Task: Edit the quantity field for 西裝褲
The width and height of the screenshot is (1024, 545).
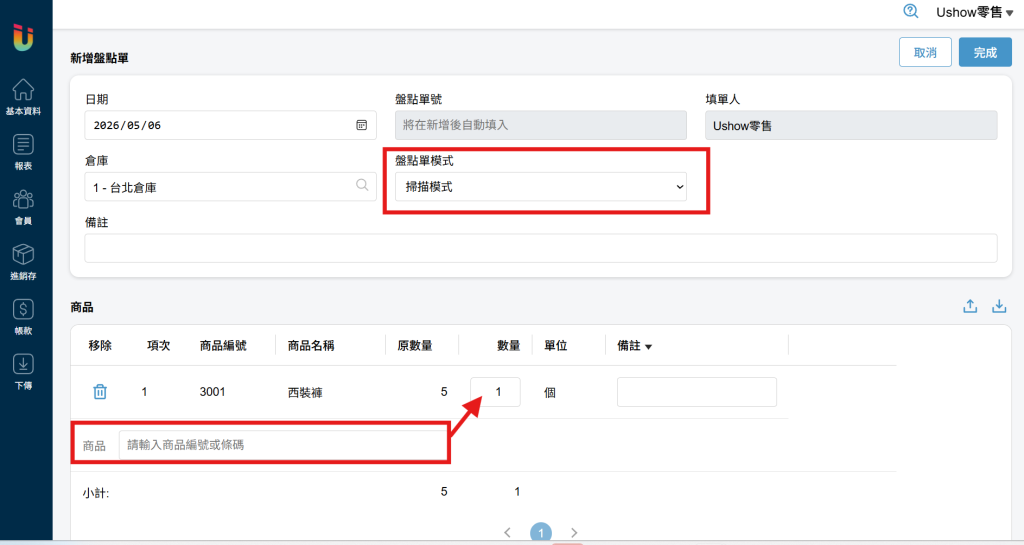Action: point(495,392)
